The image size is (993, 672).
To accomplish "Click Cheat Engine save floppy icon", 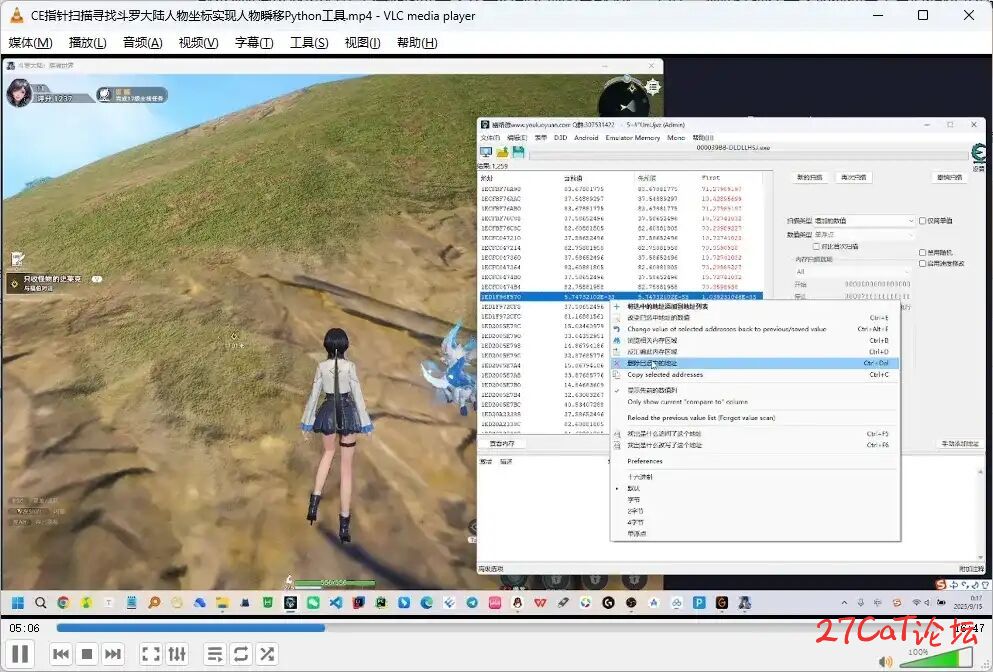I will pyautogui.click(x=519, y=152).
